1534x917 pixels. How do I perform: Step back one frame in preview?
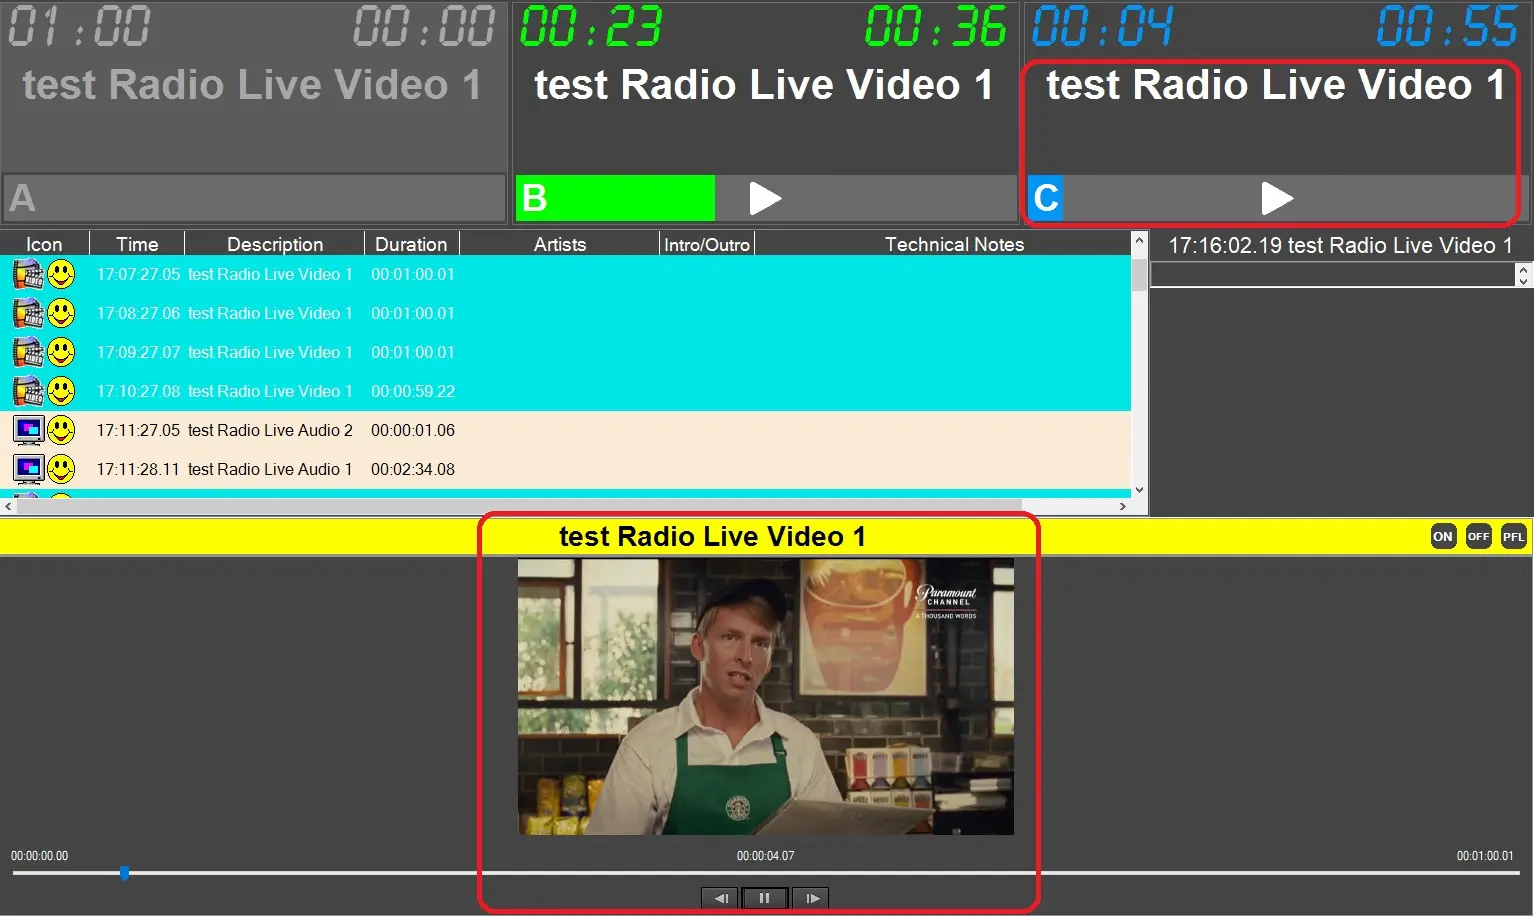coord(720,898)
